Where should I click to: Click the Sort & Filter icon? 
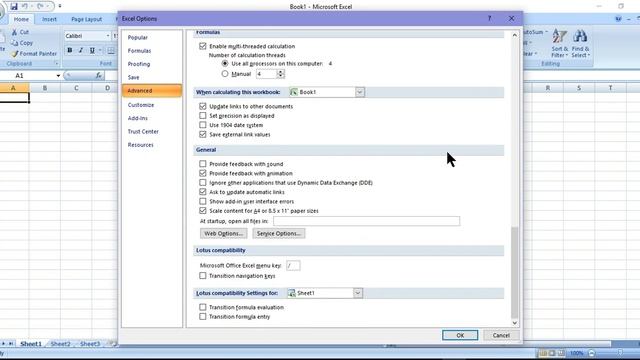[559, 36]
